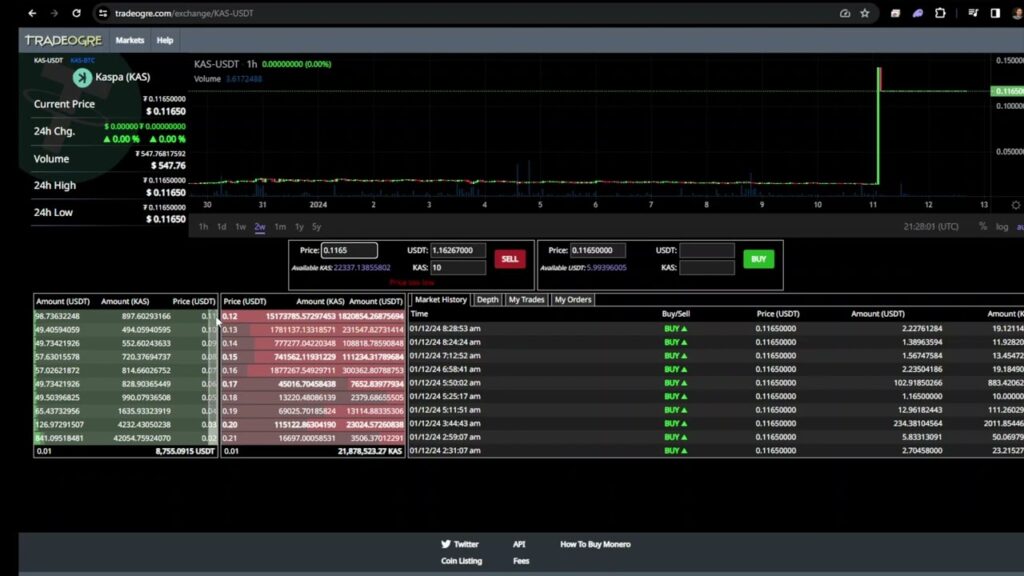Click the 11 date marker on chart axis
Viewport: 1024px width, 576px height.
pos(873,205)
